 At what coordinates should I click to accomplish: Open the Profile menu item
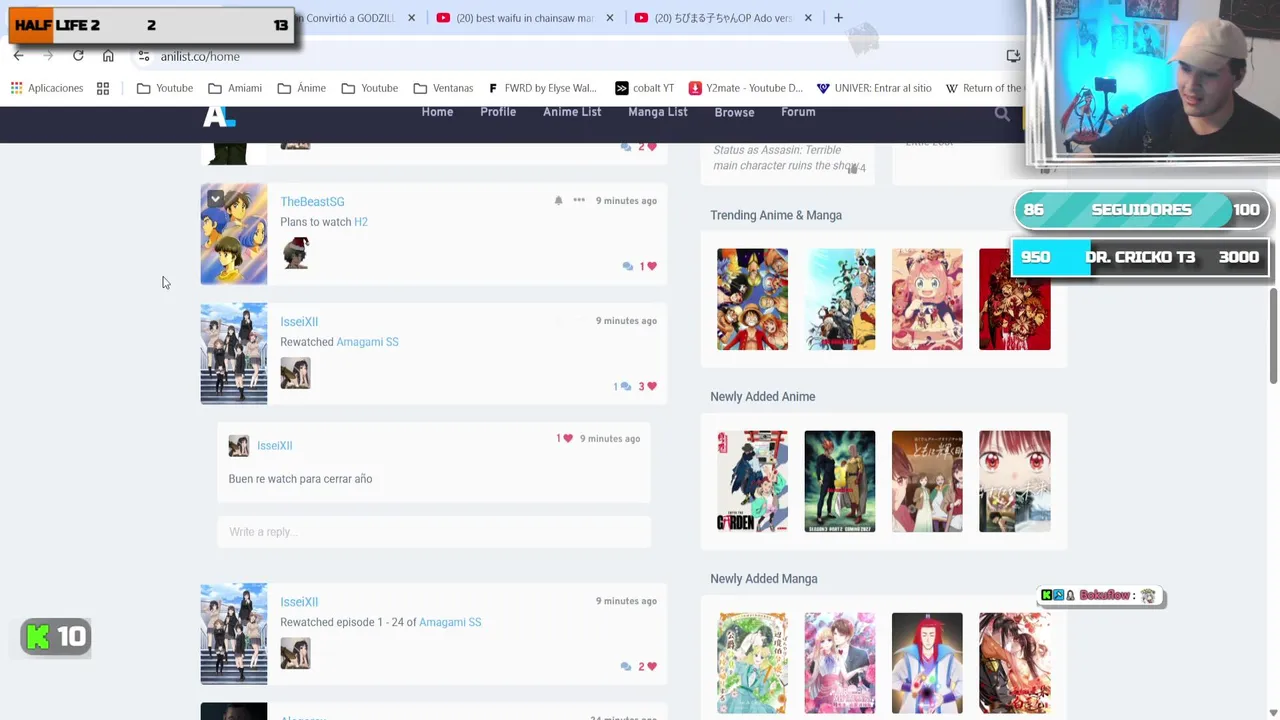[x=498, y=112]
